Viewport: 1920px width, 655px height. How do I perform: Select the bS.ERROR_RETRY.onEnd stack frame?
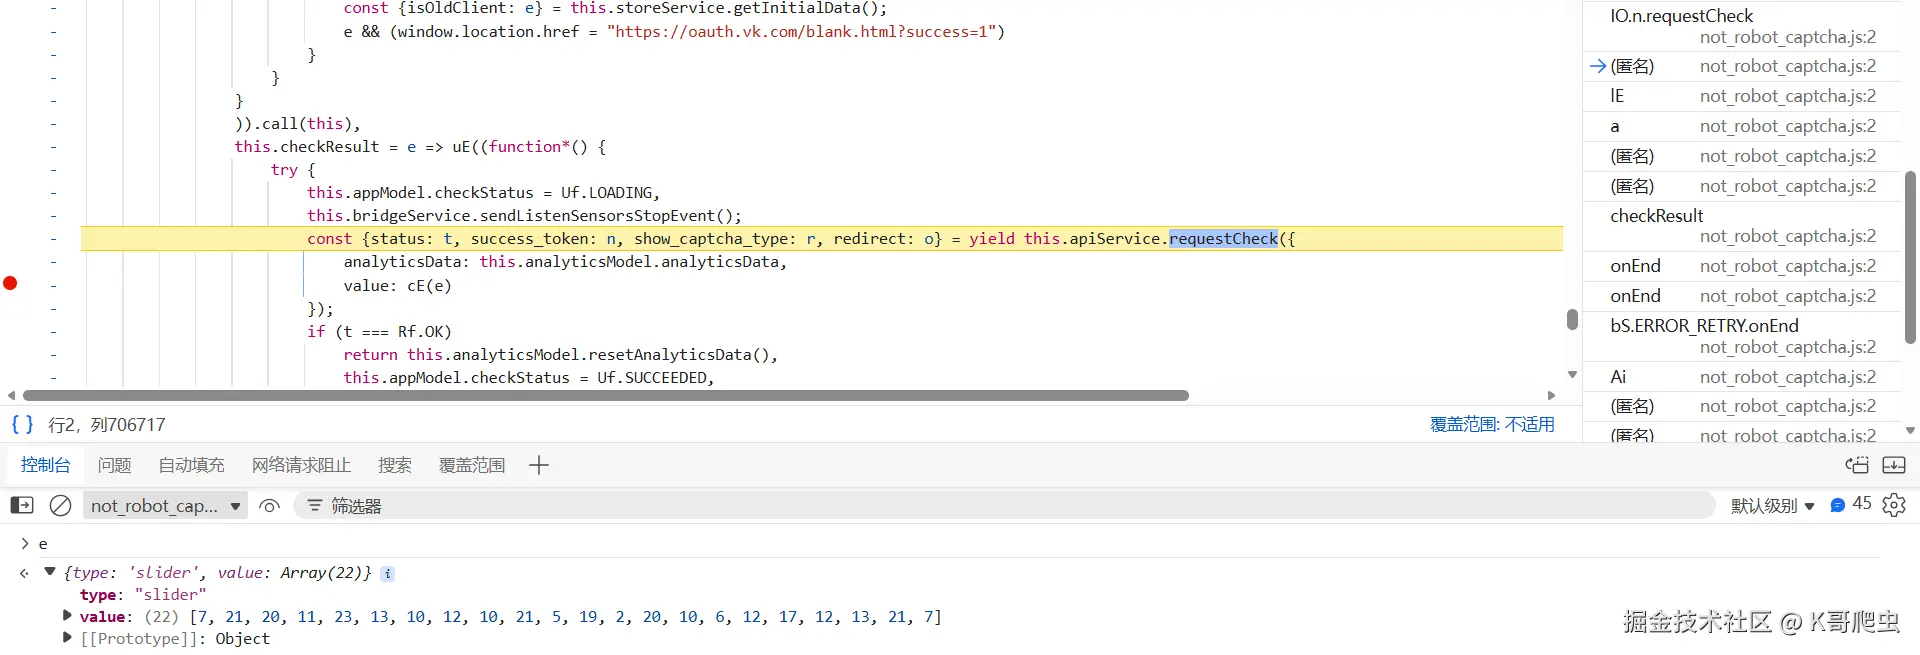pos(1743,336)
